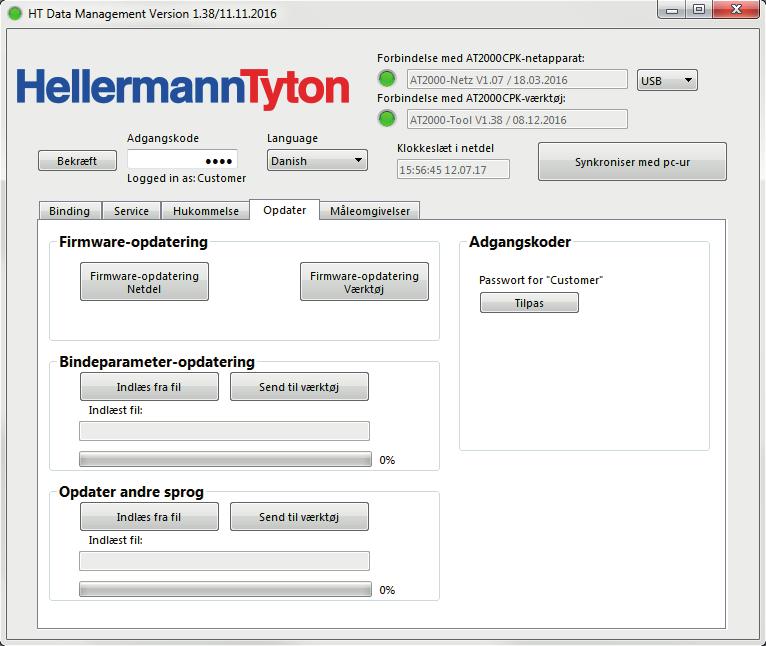Click the Bekræft button

pos(77,161)
